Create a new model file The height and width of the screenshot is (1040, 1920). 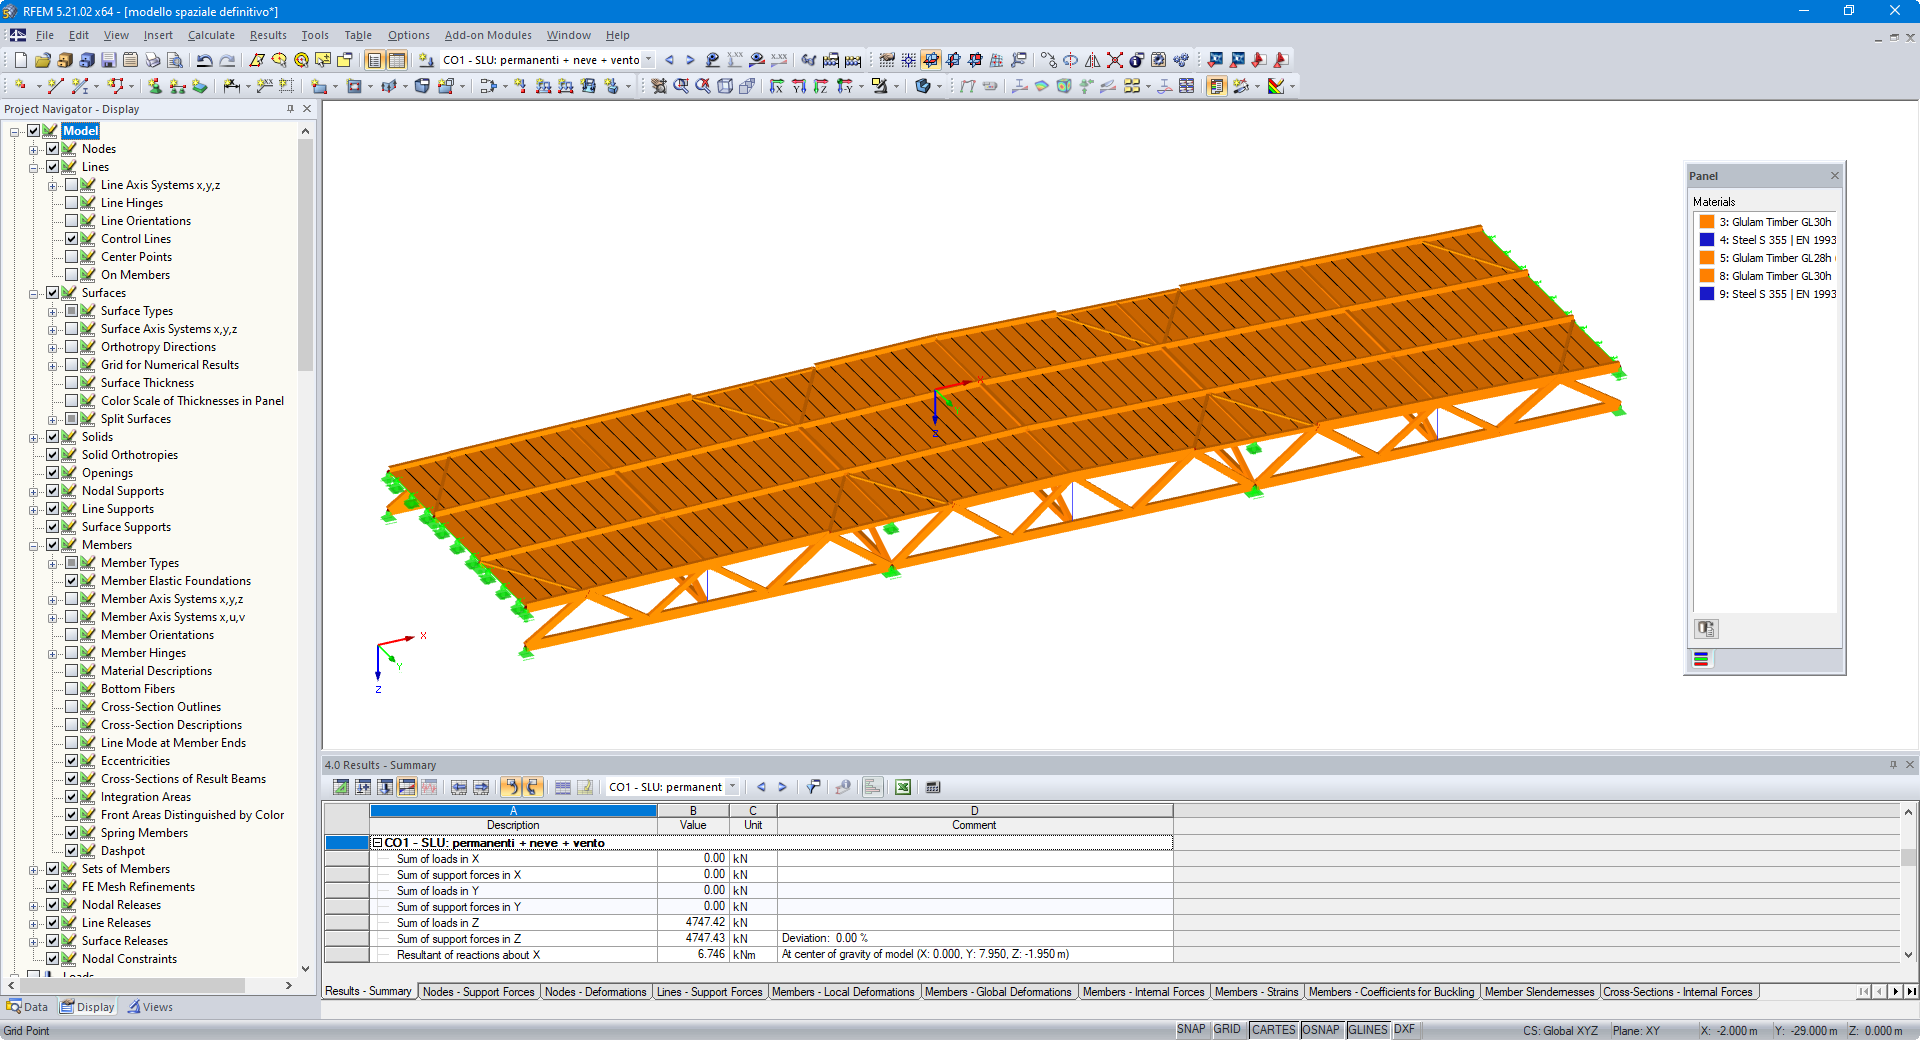click(20, 60)
